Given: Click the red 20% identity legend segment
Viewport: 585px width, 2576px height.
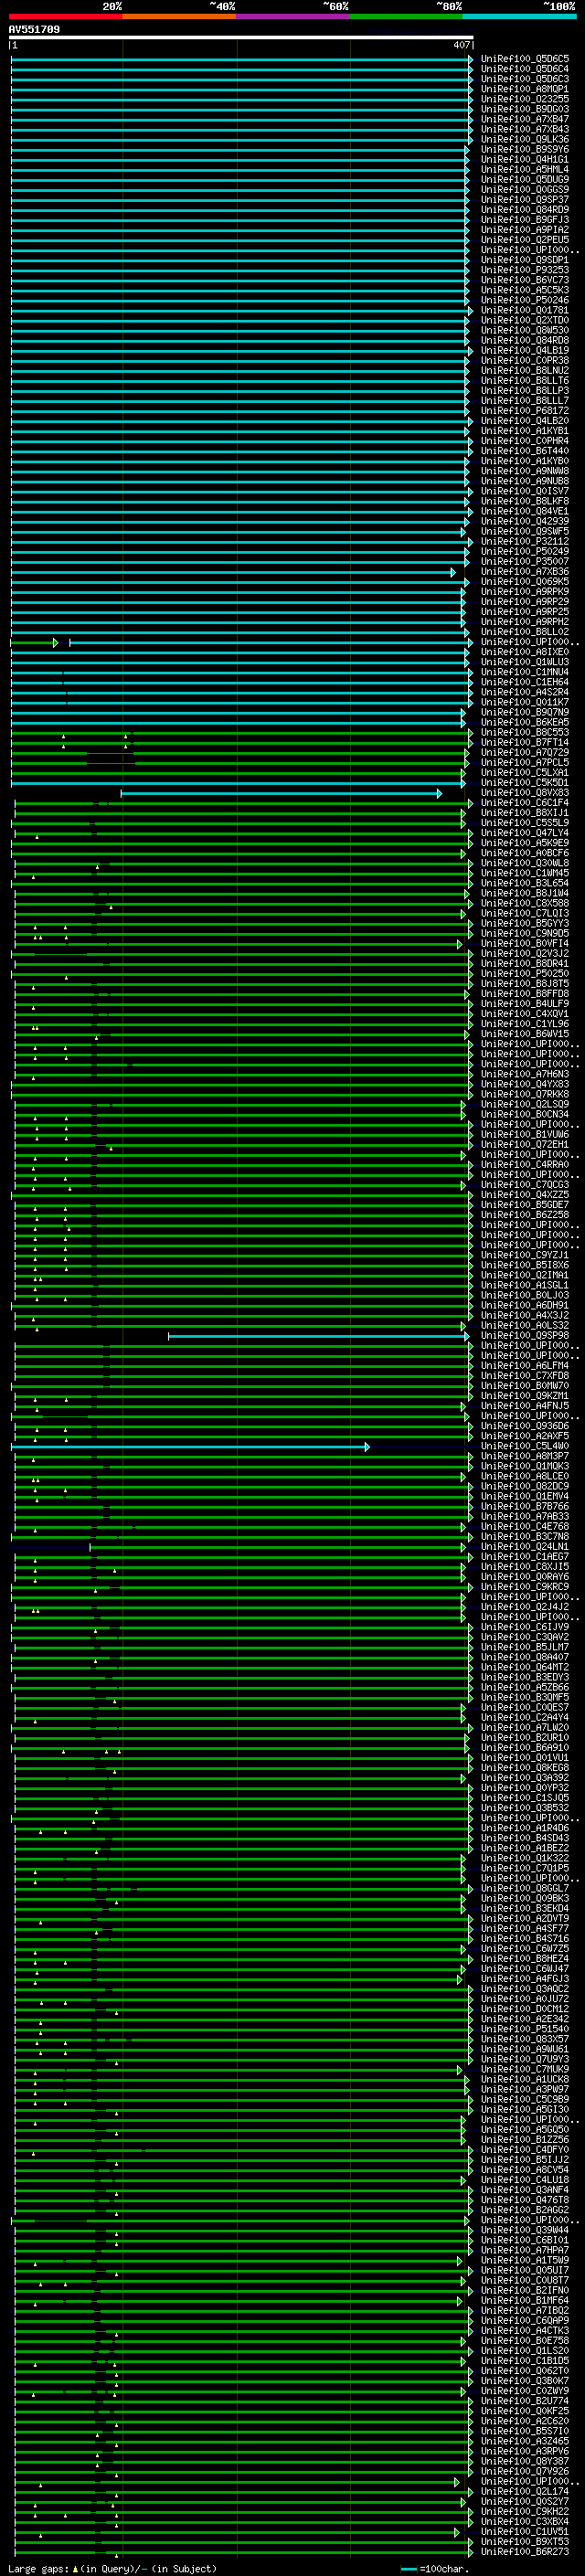Looking at the screenshot, I should (65, 16).
